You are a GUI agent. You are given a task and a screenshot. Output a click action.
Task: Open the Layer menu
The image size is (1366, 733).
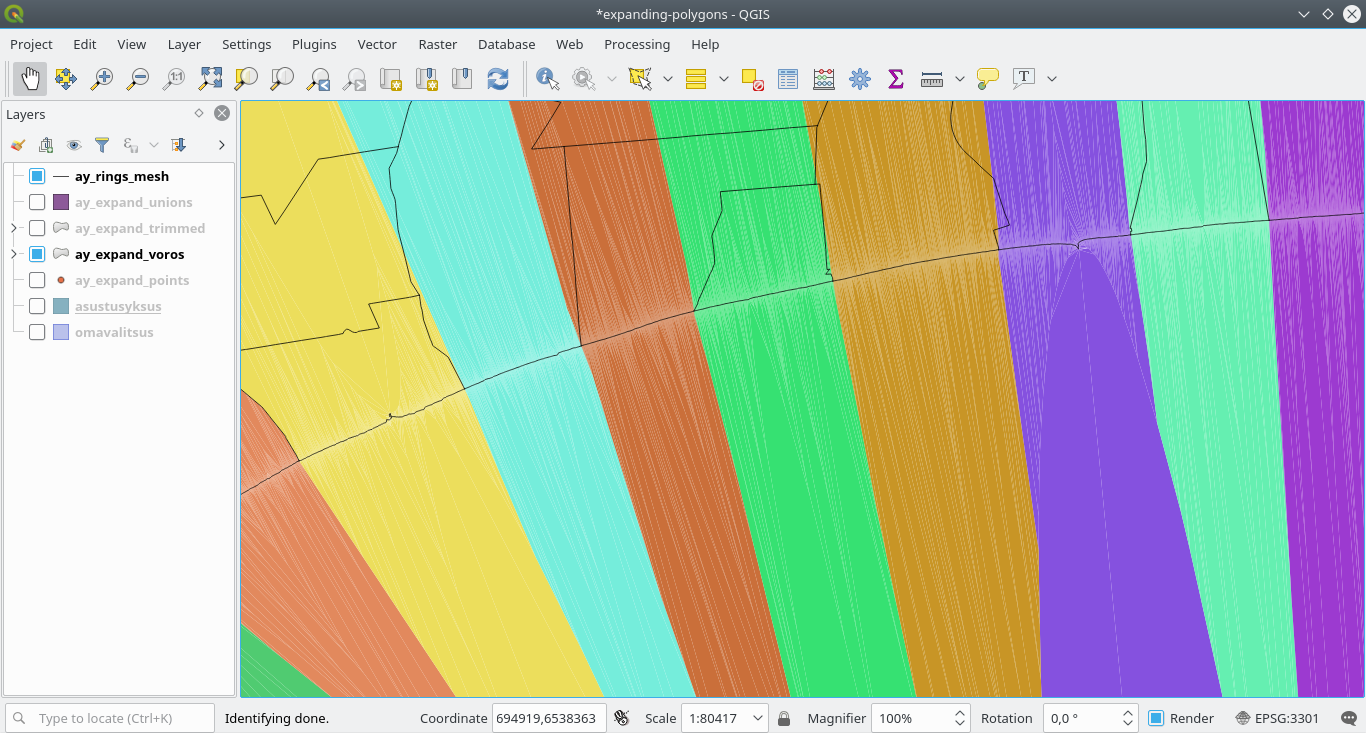tap(184, 44)
